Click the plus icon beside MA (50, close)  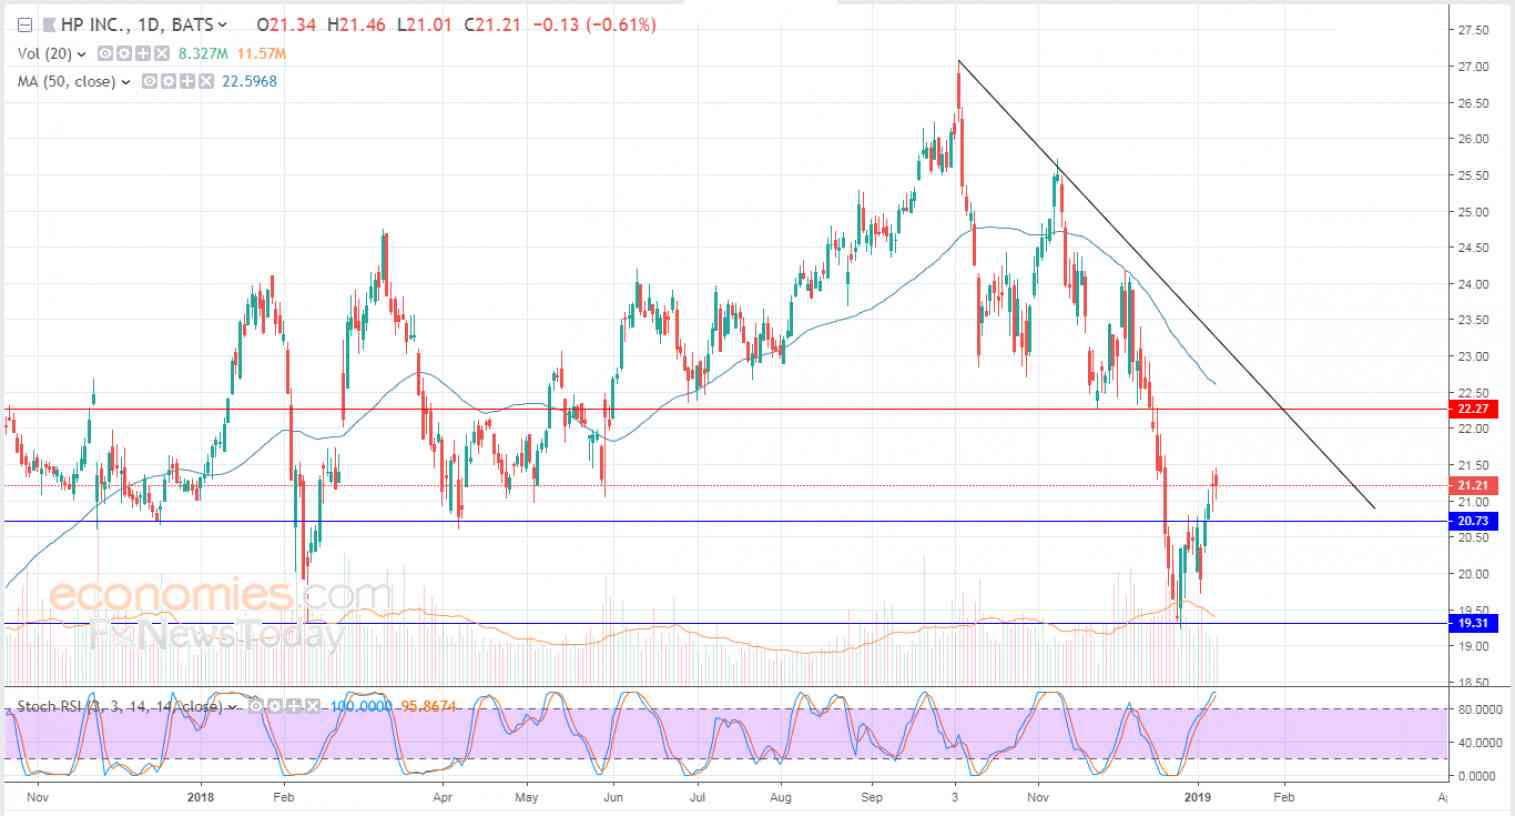click(187, 81)
